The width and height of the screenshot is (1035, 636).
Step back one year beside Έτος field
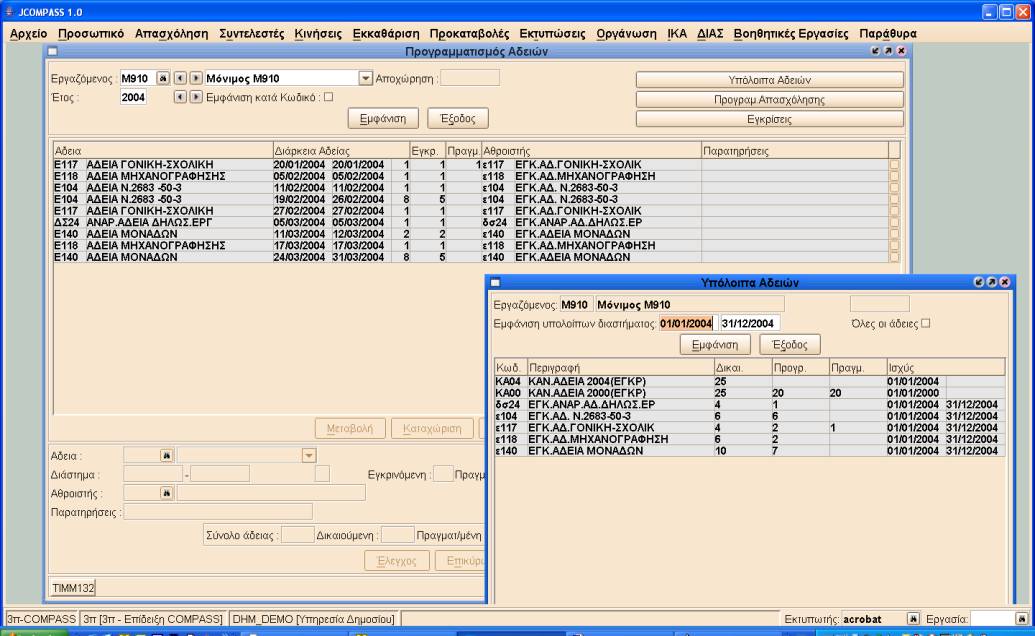tap(180, 97)
